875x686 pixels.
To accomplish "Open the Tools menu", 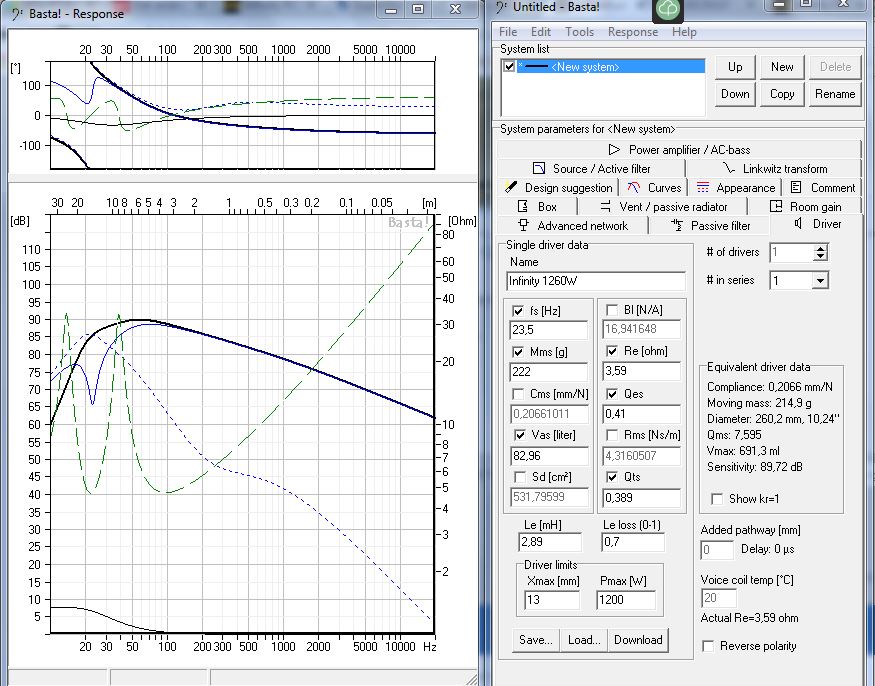I will pos(579,32).
